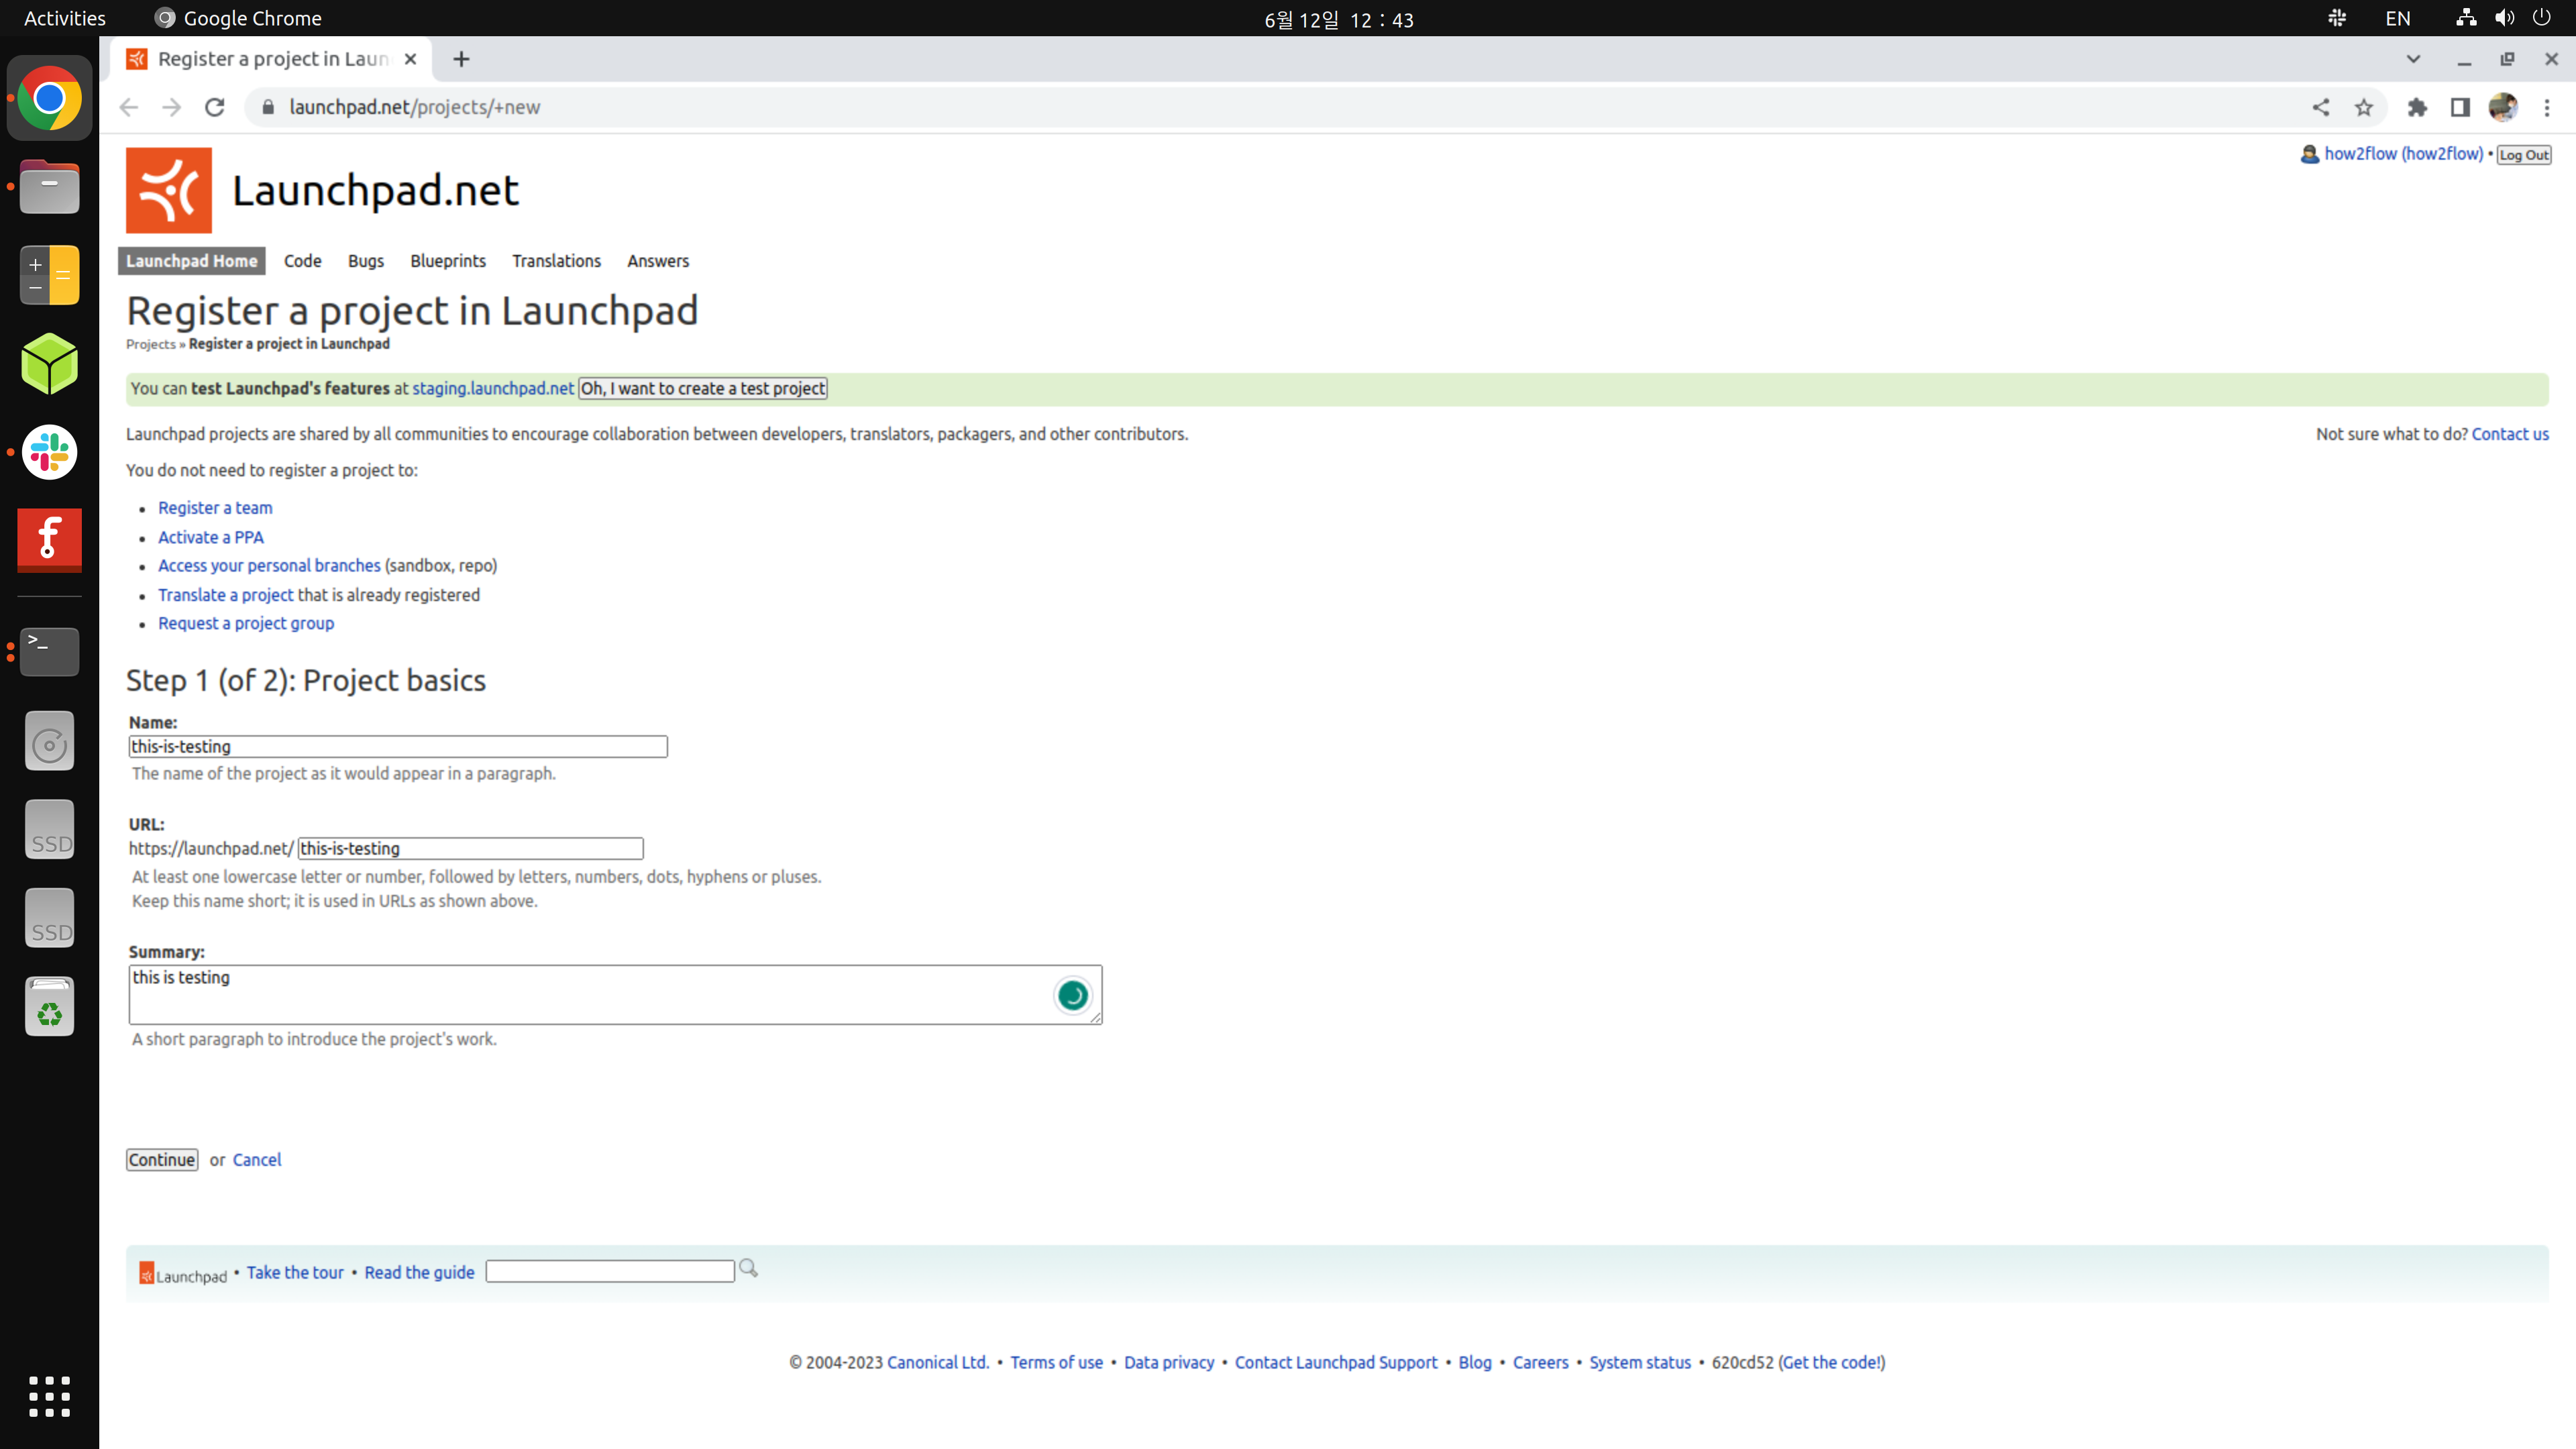The height and width of the screenshot is (1449, 2576).
Task: Open the Show Applications grid icon
Action: tap(49, 1396)
